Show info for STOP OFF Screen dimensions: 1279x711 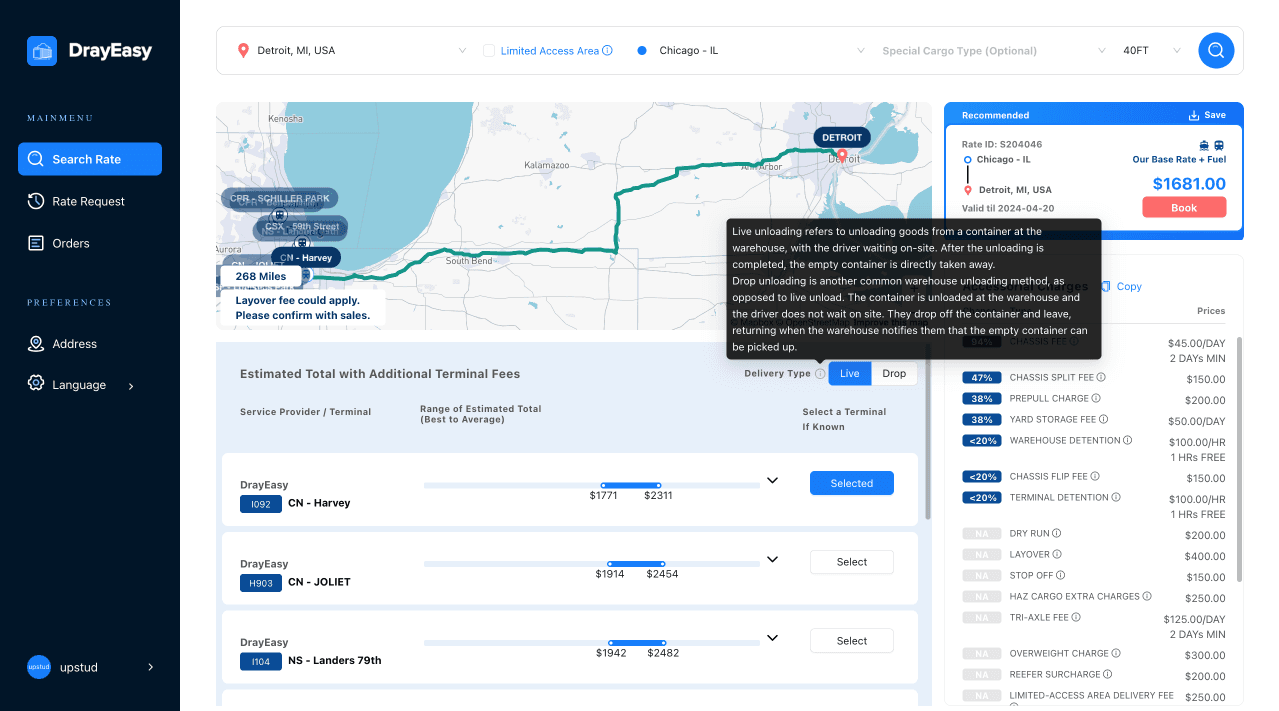1060,575
